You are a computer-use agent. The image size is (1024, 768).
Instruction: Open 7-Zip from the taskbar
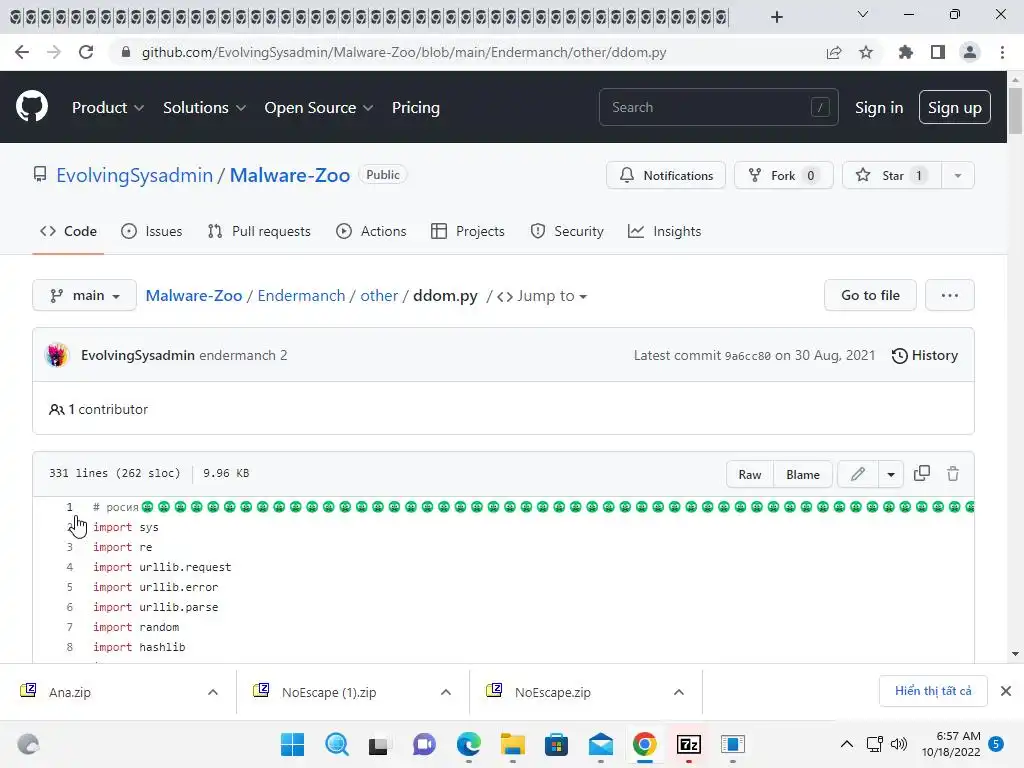(x=689, y=744)
